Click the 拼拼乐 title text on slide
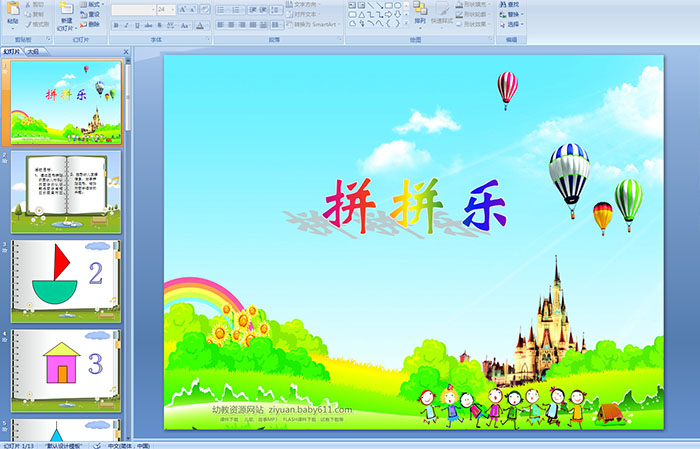Viewport: 700px width, 449px height. click(x=415, y=206)
